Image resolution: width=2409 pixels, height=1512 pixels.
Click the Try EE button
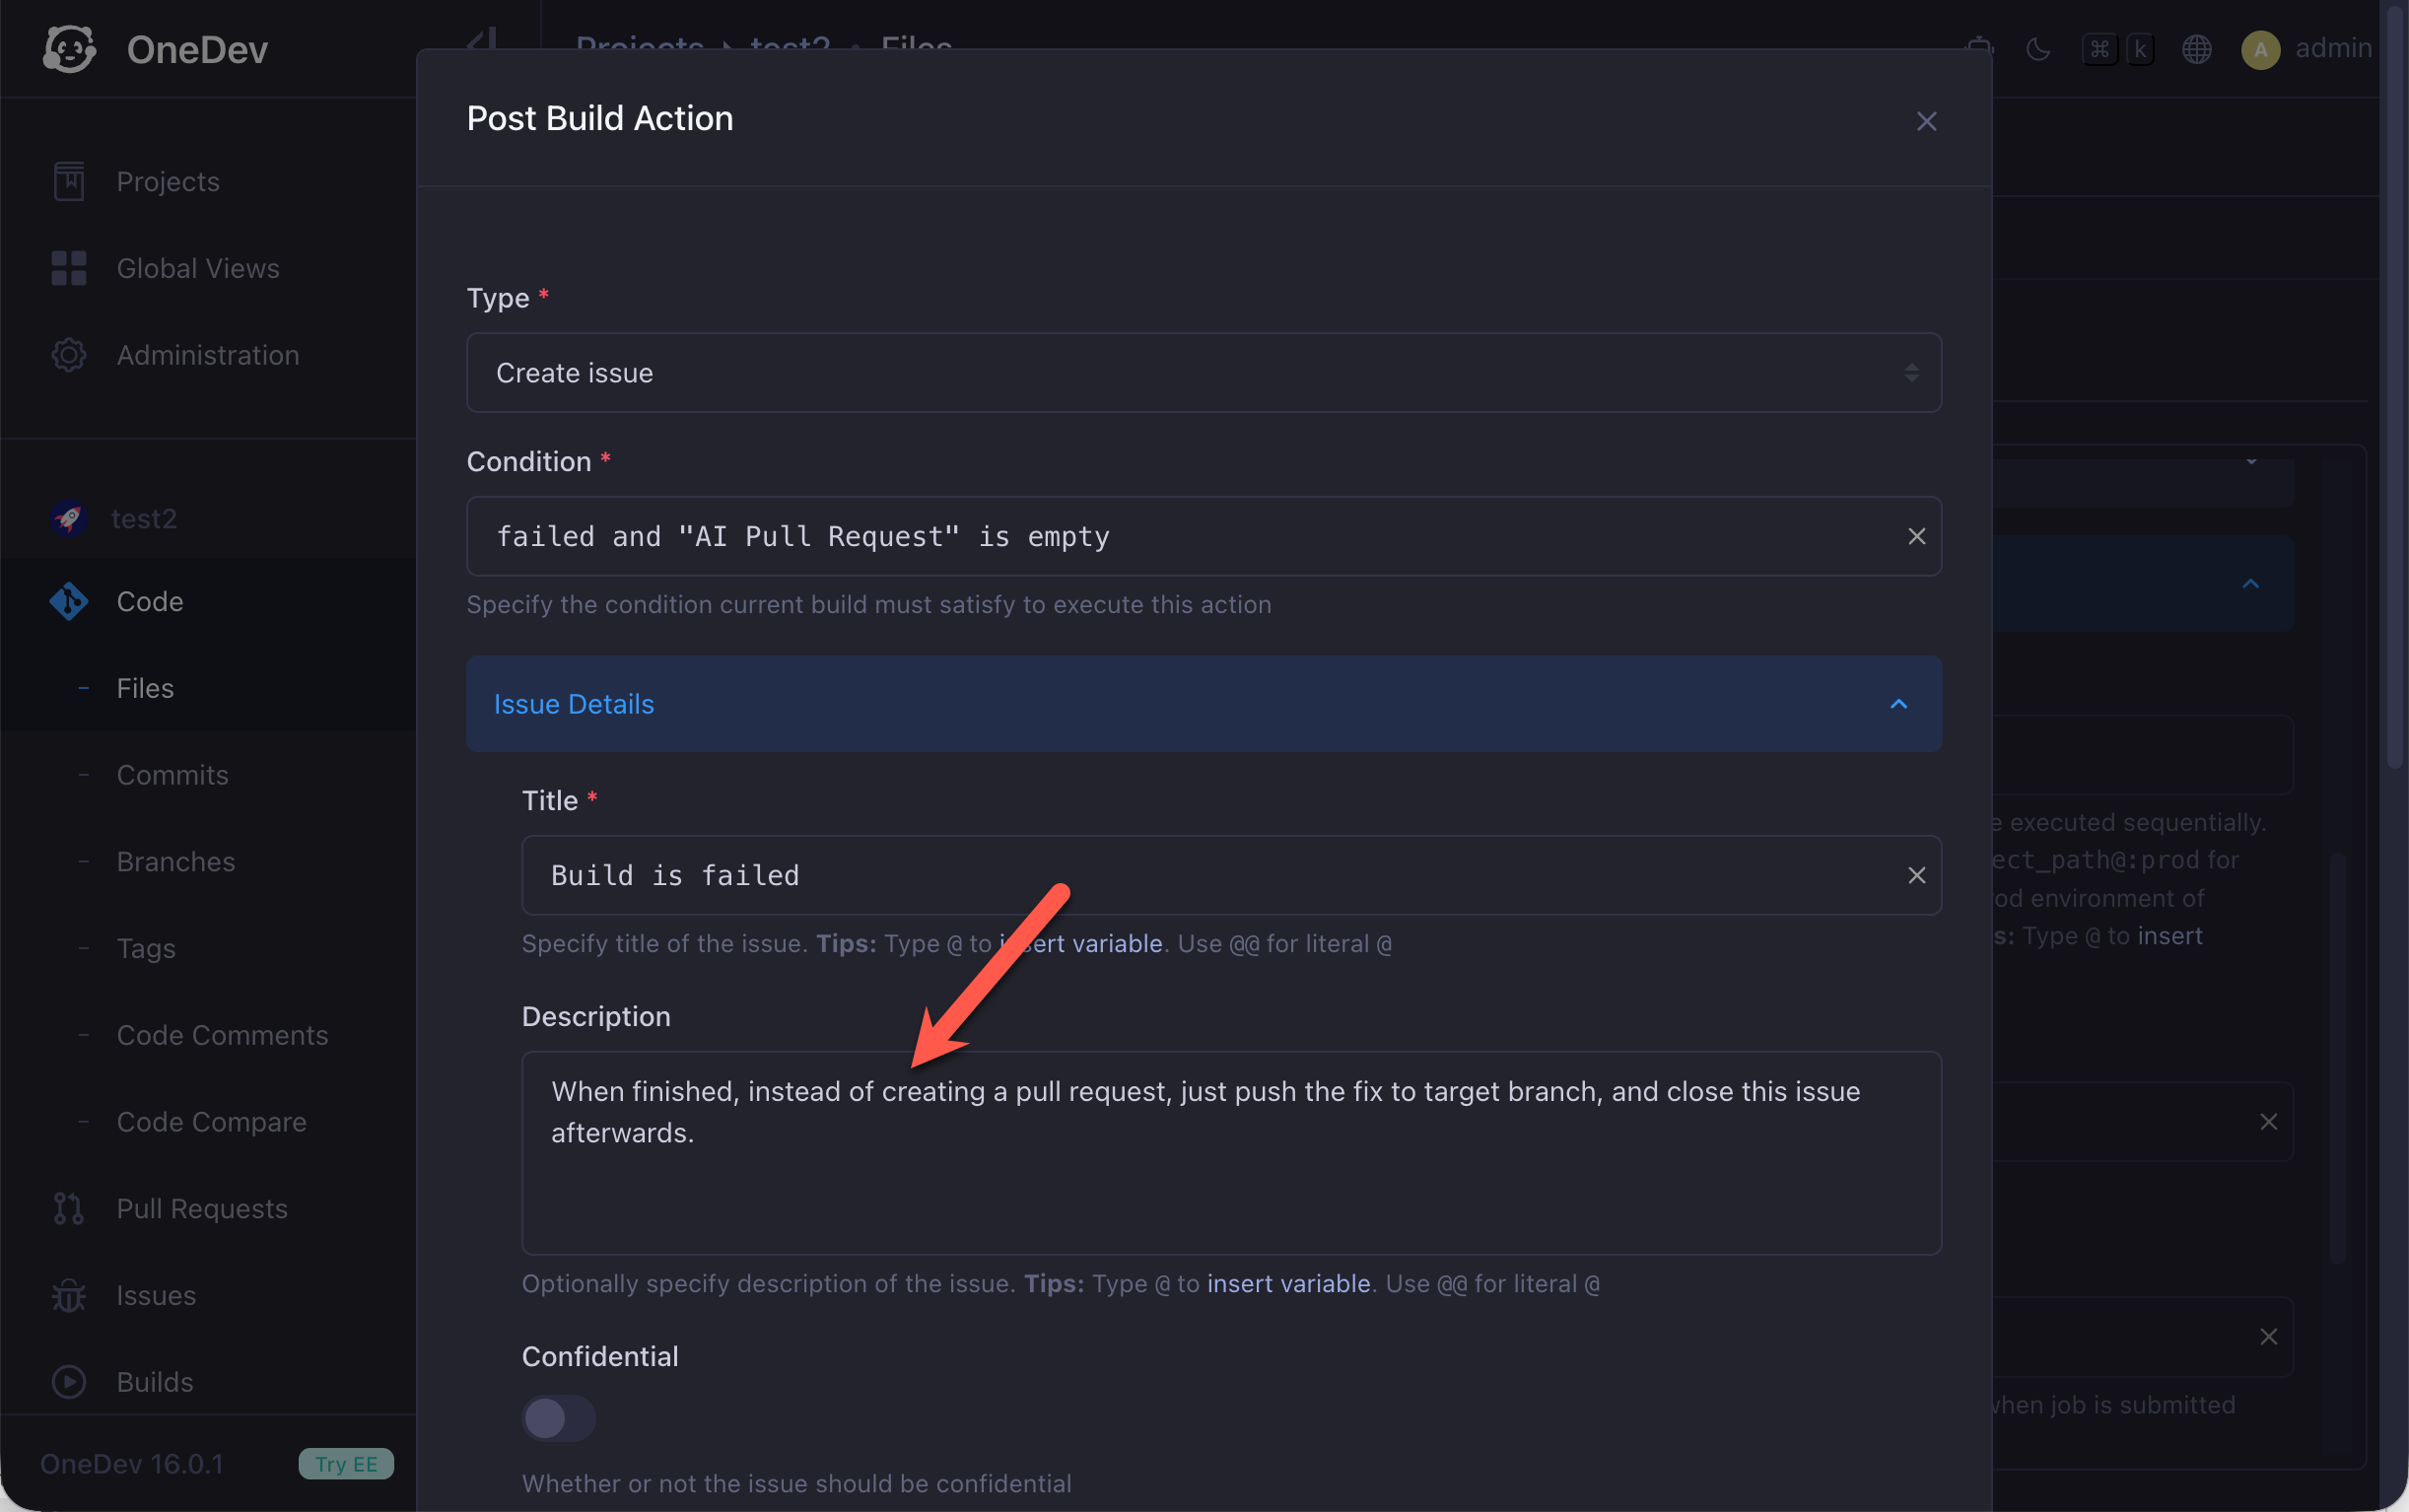click(346, 1464)
